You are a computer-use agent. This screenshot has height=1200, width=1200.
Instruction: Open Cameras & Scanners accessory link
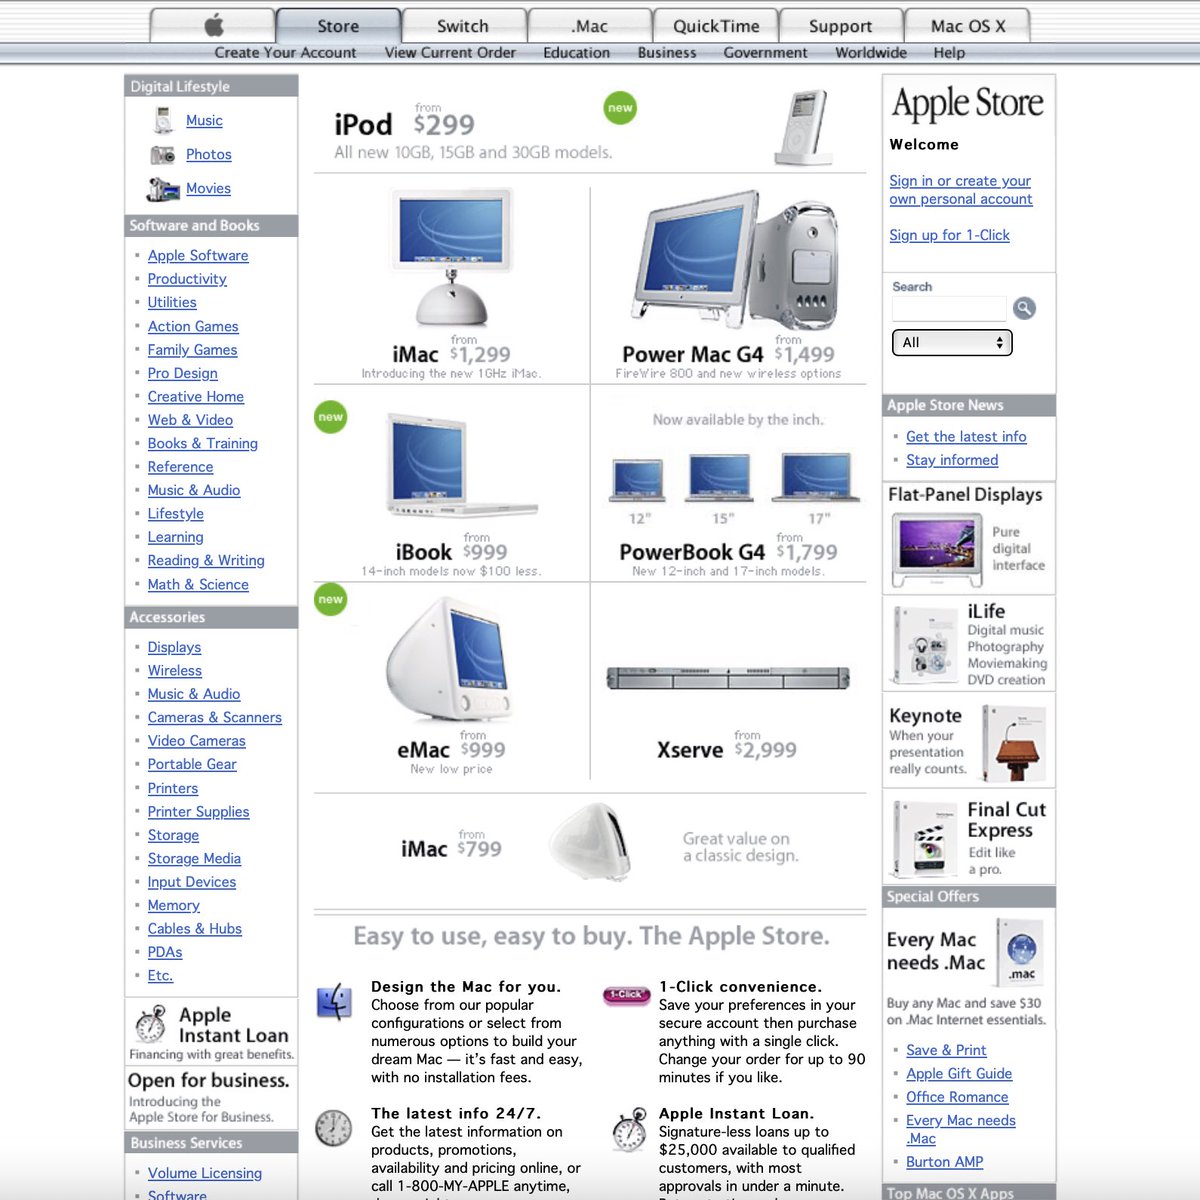click(215, 717)
